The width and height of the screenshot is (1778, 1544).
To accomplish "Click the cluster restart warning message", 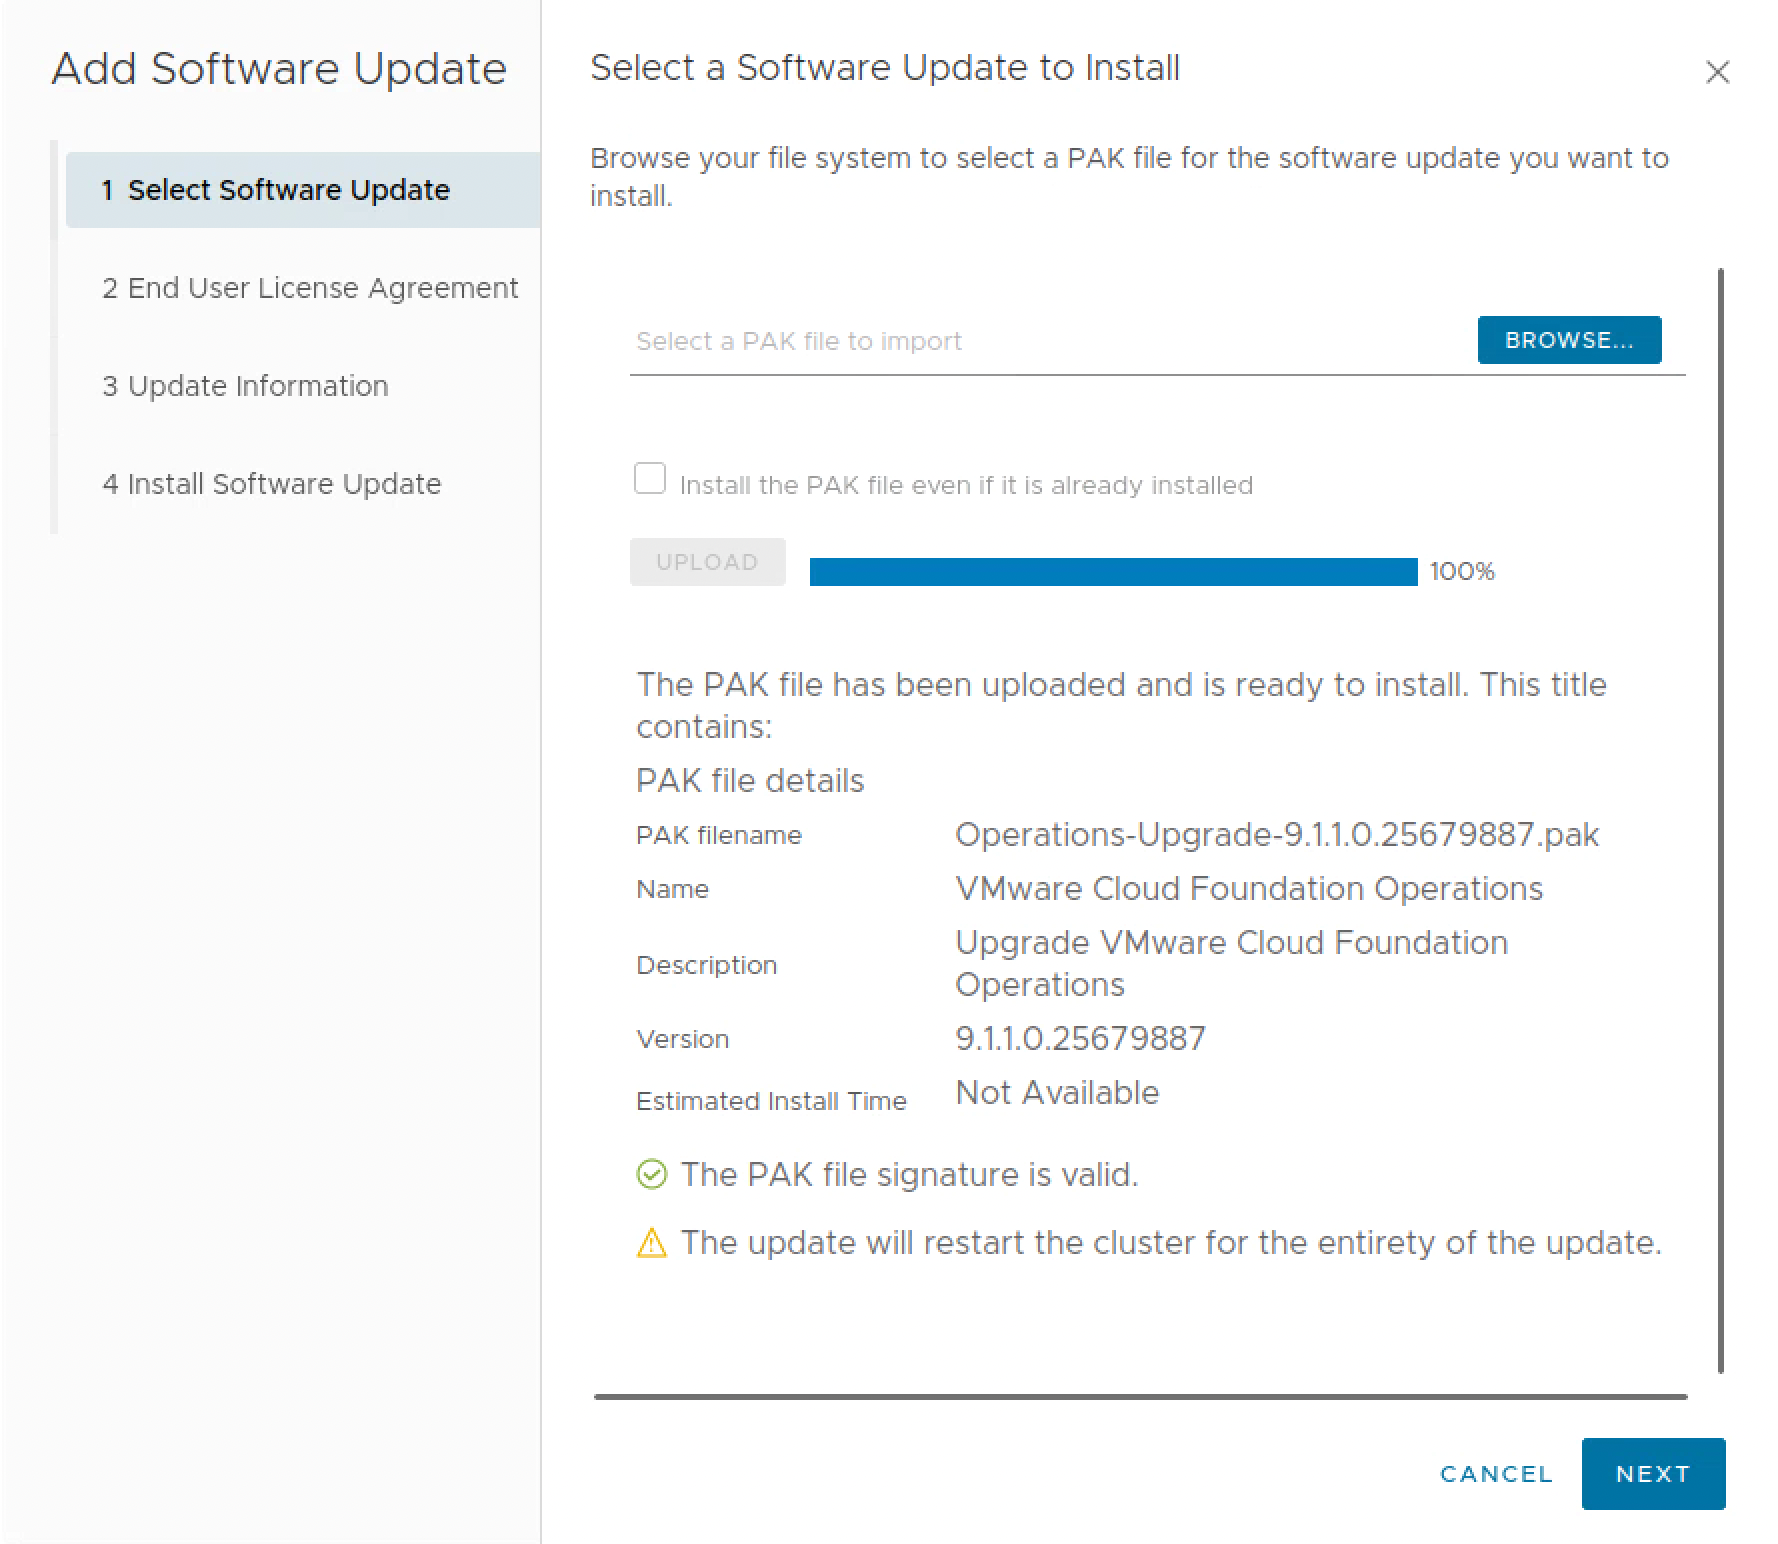I will pos(1171,1243).
